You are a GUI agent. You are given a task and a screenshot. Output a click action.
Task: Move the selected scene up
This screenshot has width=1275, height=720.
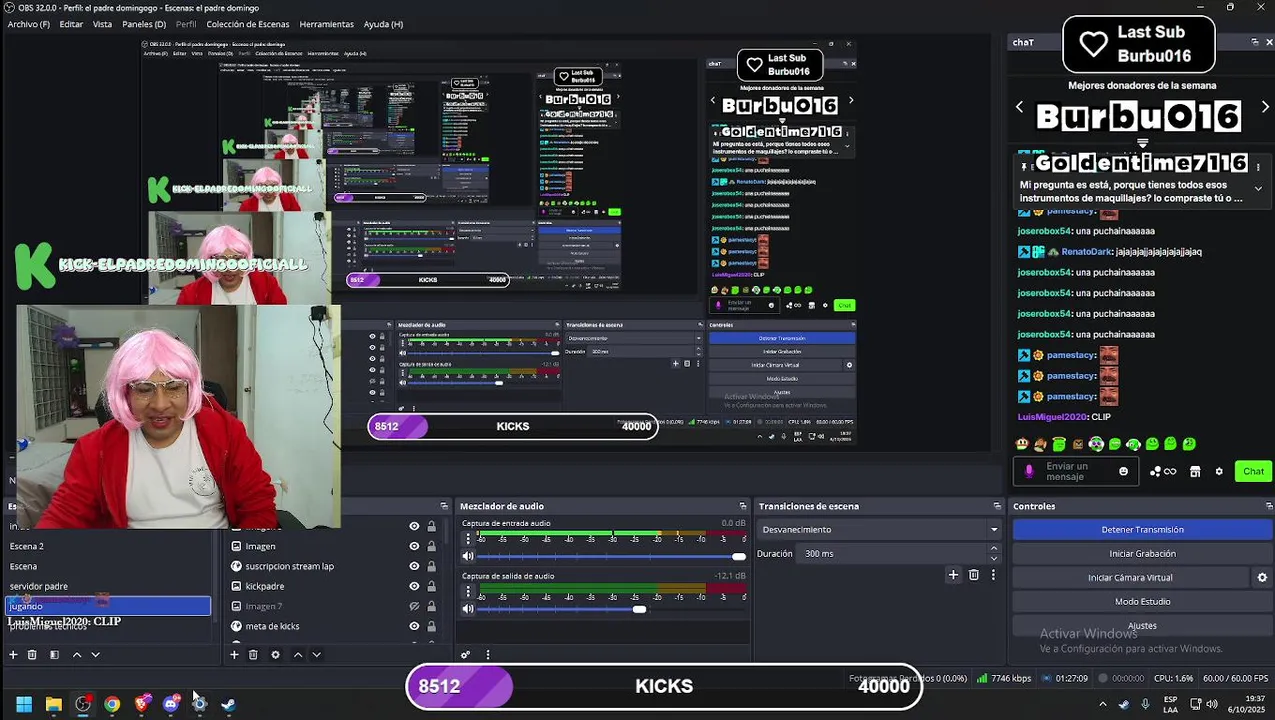[x=76, y=655]
